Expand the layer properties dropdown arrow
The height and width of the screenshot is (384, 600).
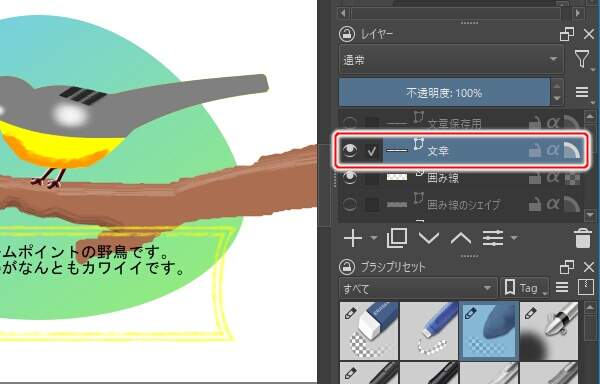(514, 238)
